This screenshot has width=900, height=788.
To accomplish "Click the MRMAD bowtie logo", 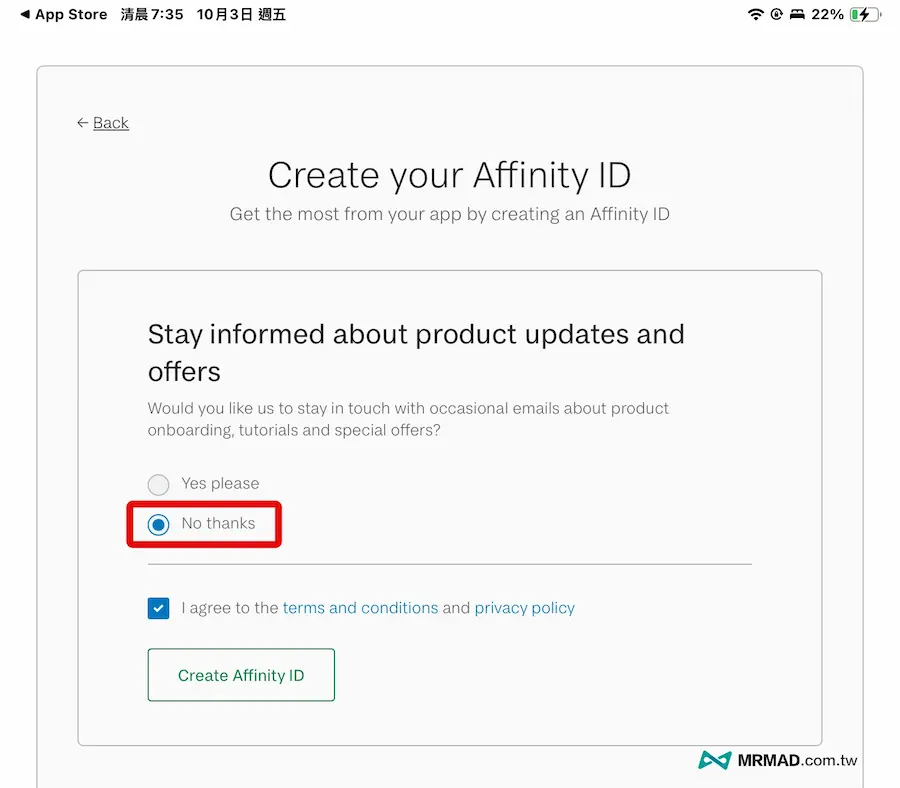I will pos(716,760).
